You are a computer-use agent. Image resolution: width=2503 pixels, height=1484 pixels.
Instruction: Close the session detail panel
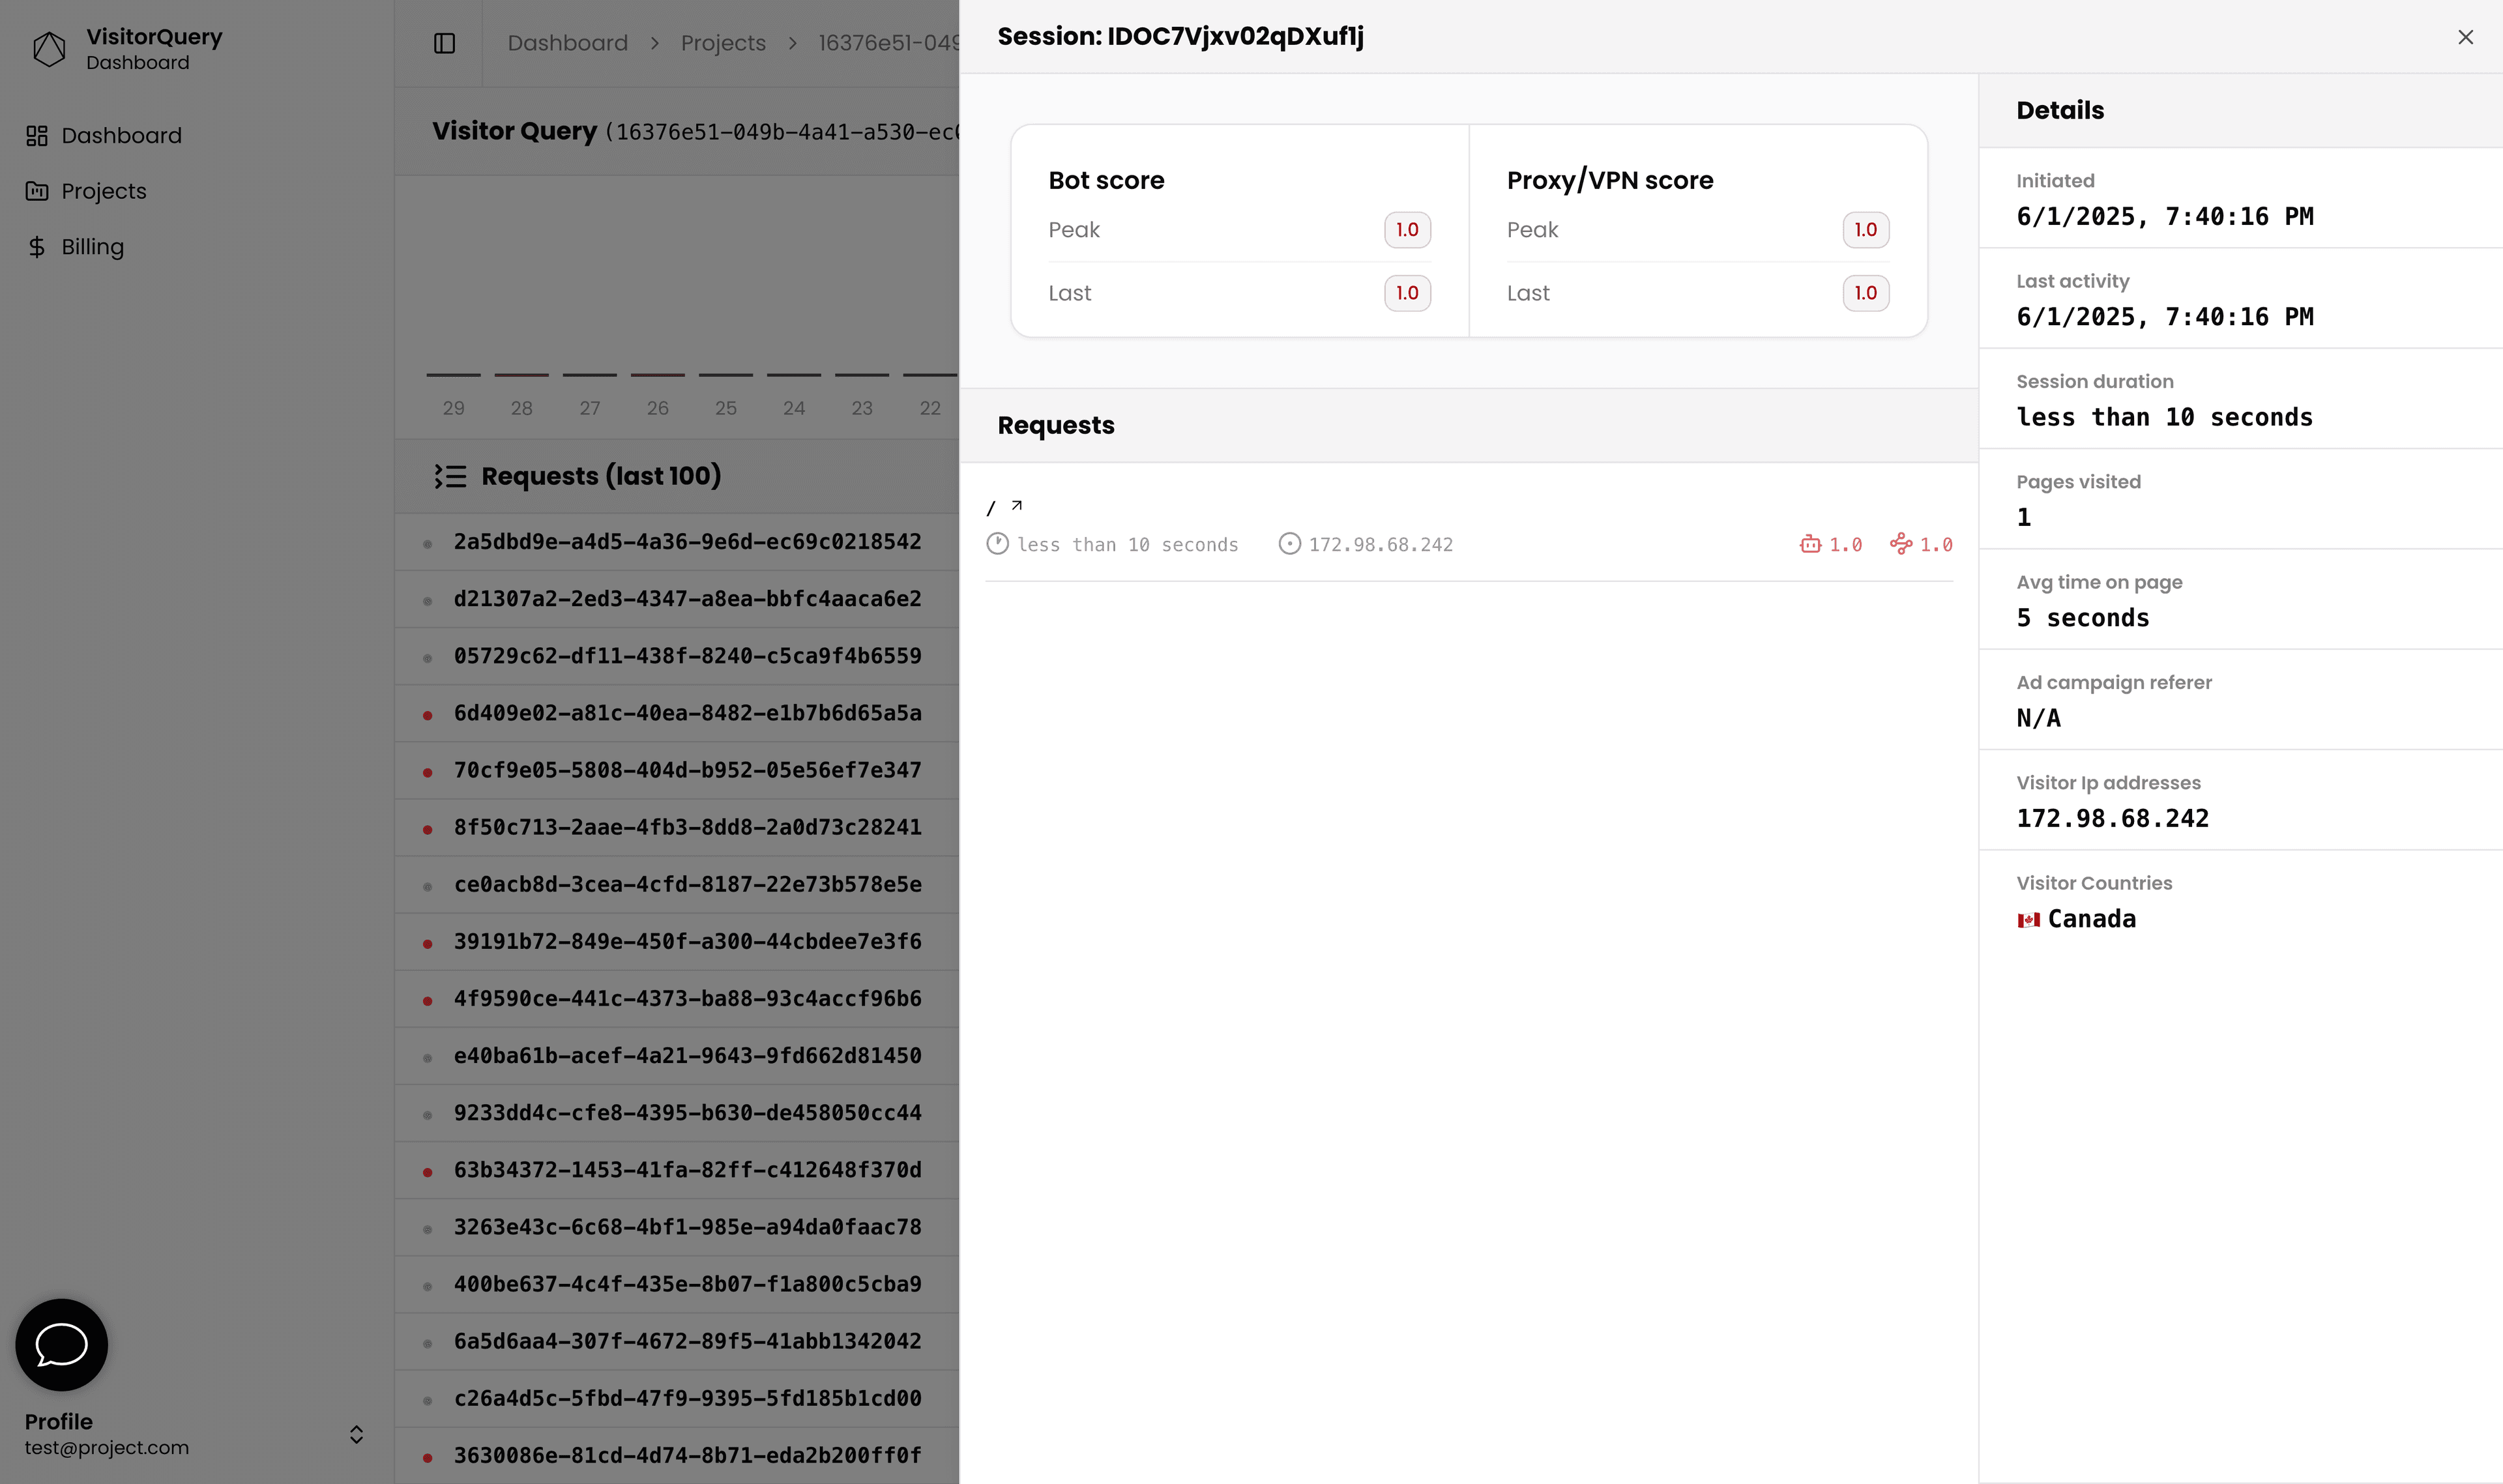pyautogui.click(x=2465, y=37)
